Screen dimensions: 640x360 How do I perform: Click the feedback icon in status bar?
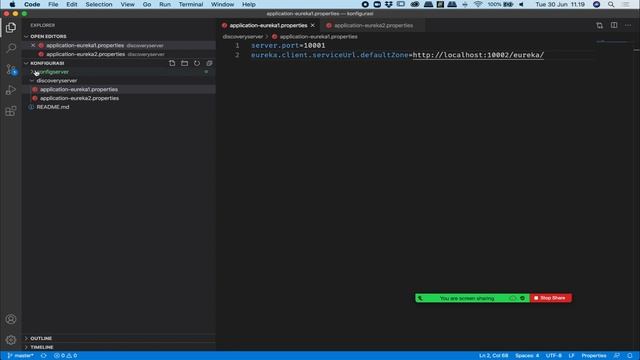click(616, 356)
